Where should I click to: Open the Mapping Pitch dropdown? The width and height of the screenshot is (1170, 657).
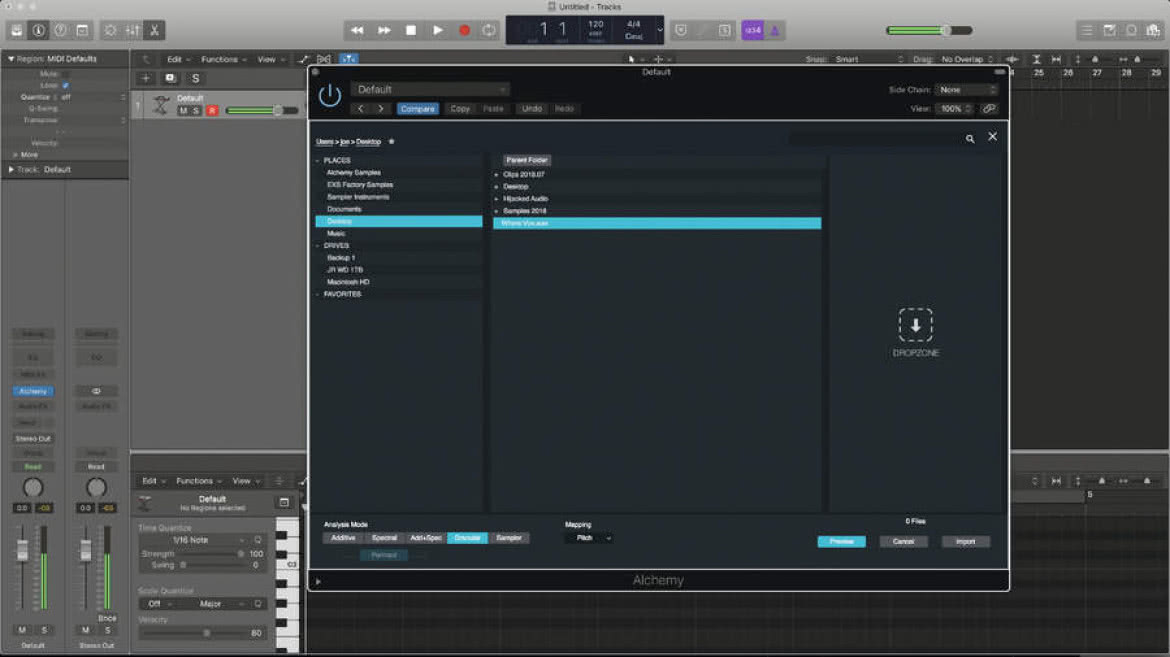click(589, 538)
